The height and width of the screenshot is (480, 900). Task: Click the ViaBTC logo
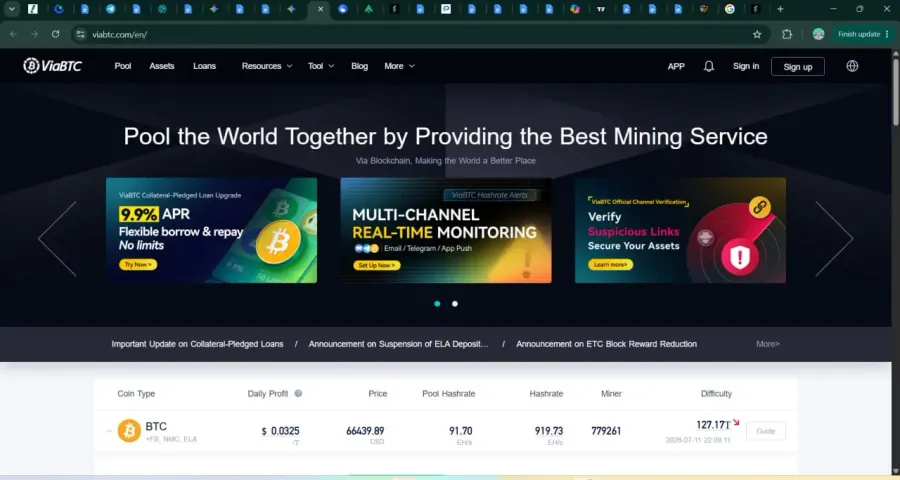click(52, 66)
